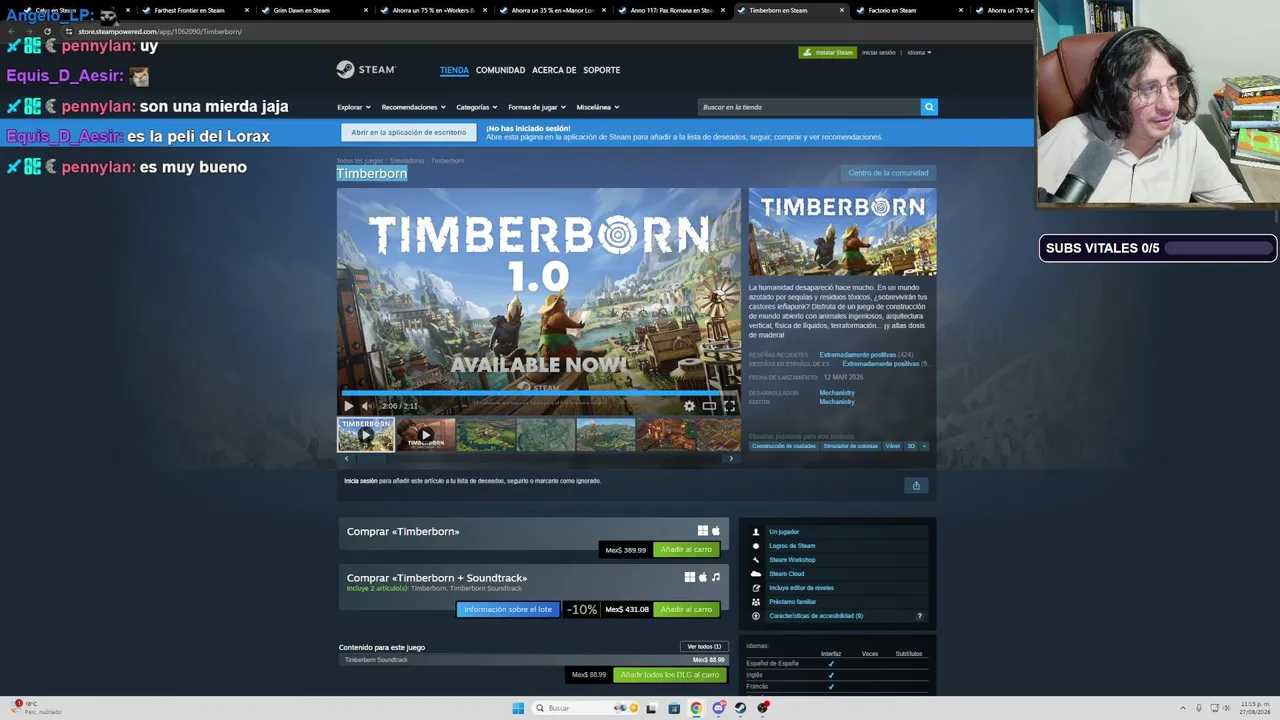This screenshot has width=1280, height=720.
Task: Click the browser address bar URL
Action: 160,31
